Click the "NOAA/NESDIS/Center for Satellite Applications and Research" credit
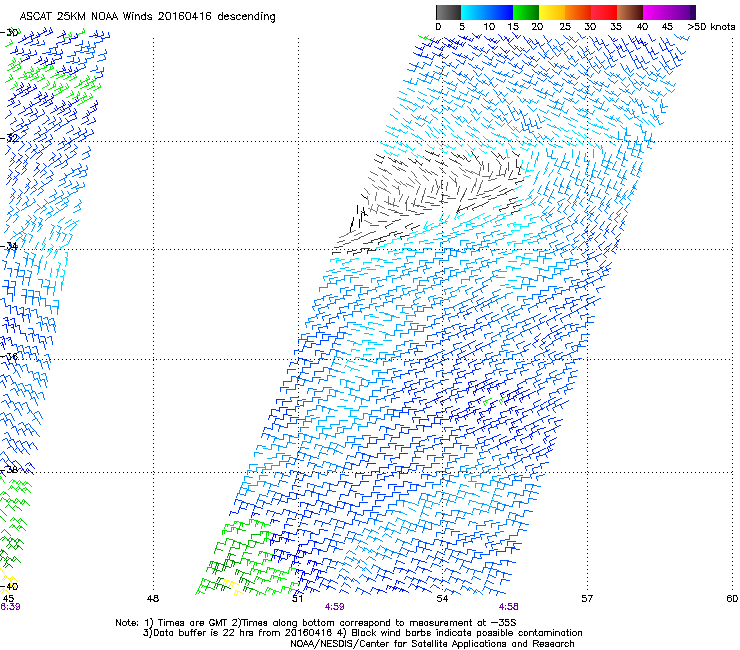Viewport: 740px width, 650px height. click(x=432, y=644)
